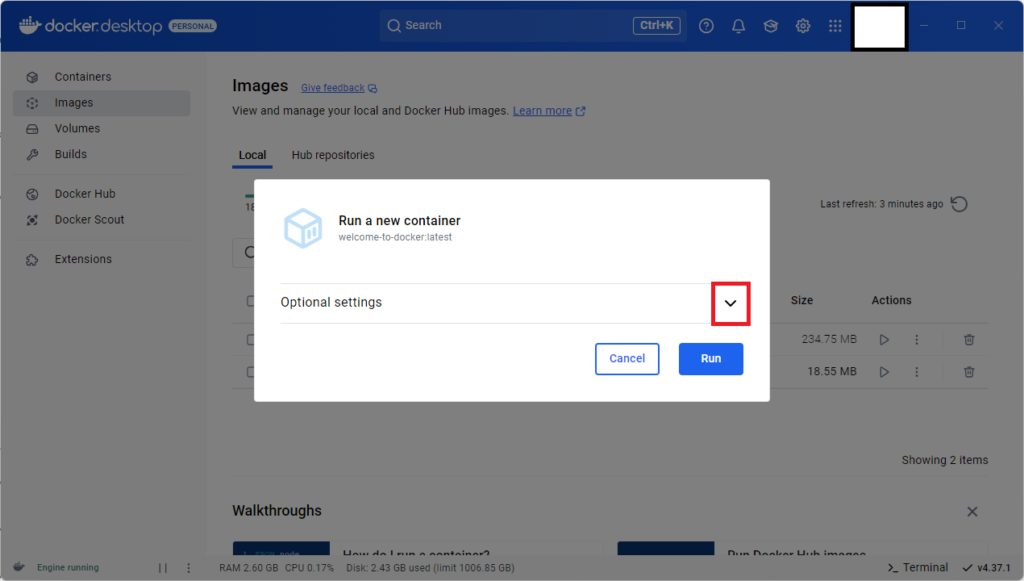
Task: Open notifications bell icon
Action: (738, 25)
